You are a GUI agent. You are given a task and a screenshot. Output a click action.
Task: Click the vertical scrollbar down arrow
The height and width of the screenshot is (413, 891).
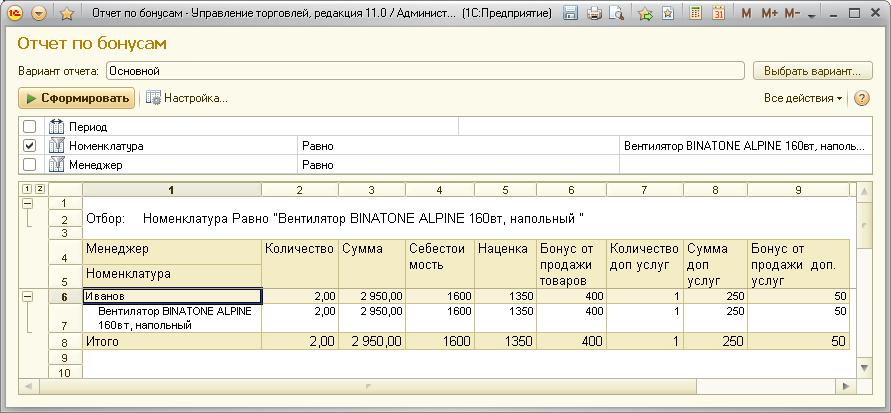coord(864,368)
